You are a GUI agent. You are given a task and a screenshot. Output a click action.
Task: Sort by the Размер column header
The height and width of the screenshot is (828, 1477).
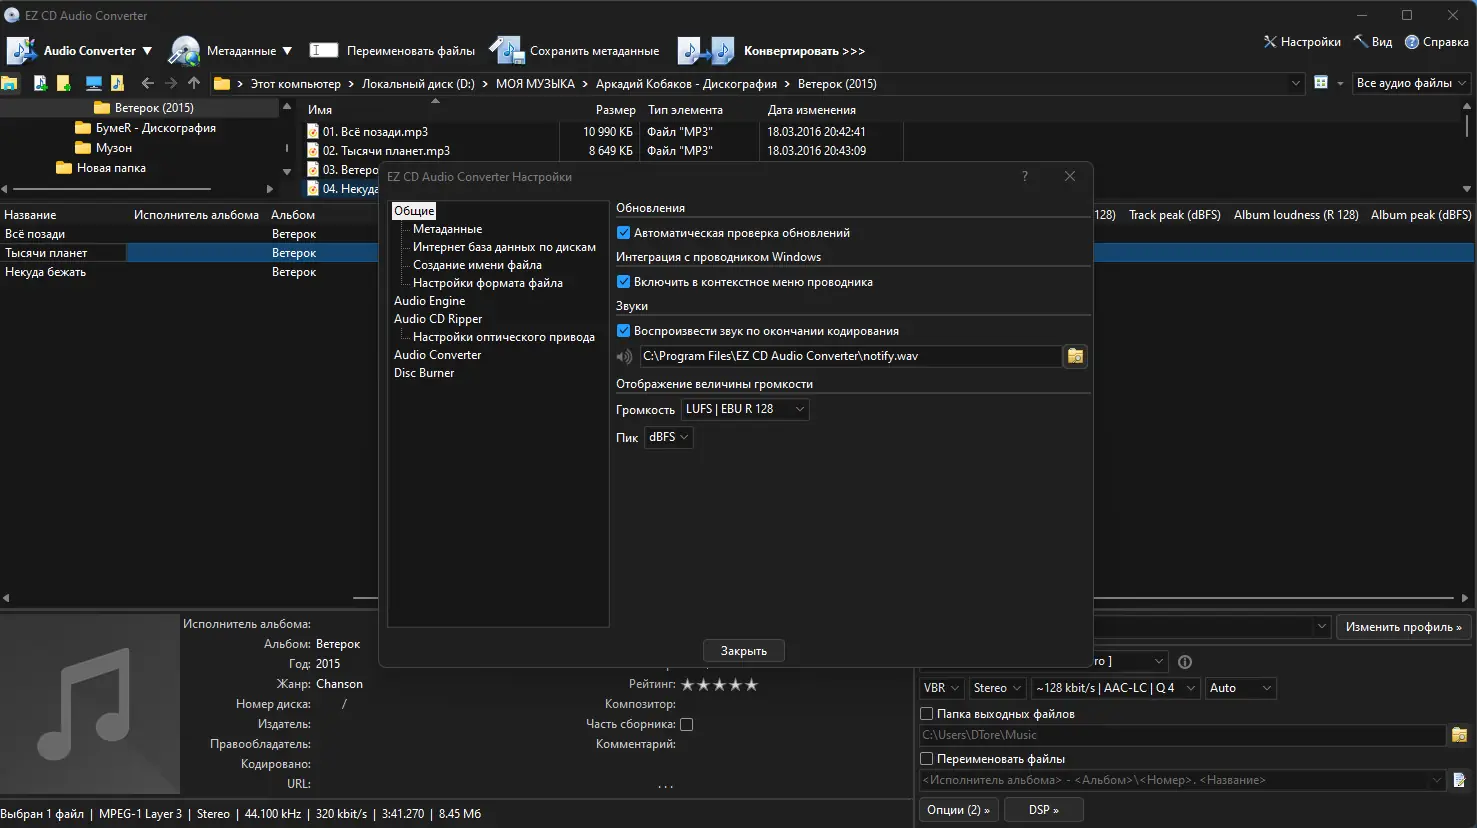click(x=615, y=110)
